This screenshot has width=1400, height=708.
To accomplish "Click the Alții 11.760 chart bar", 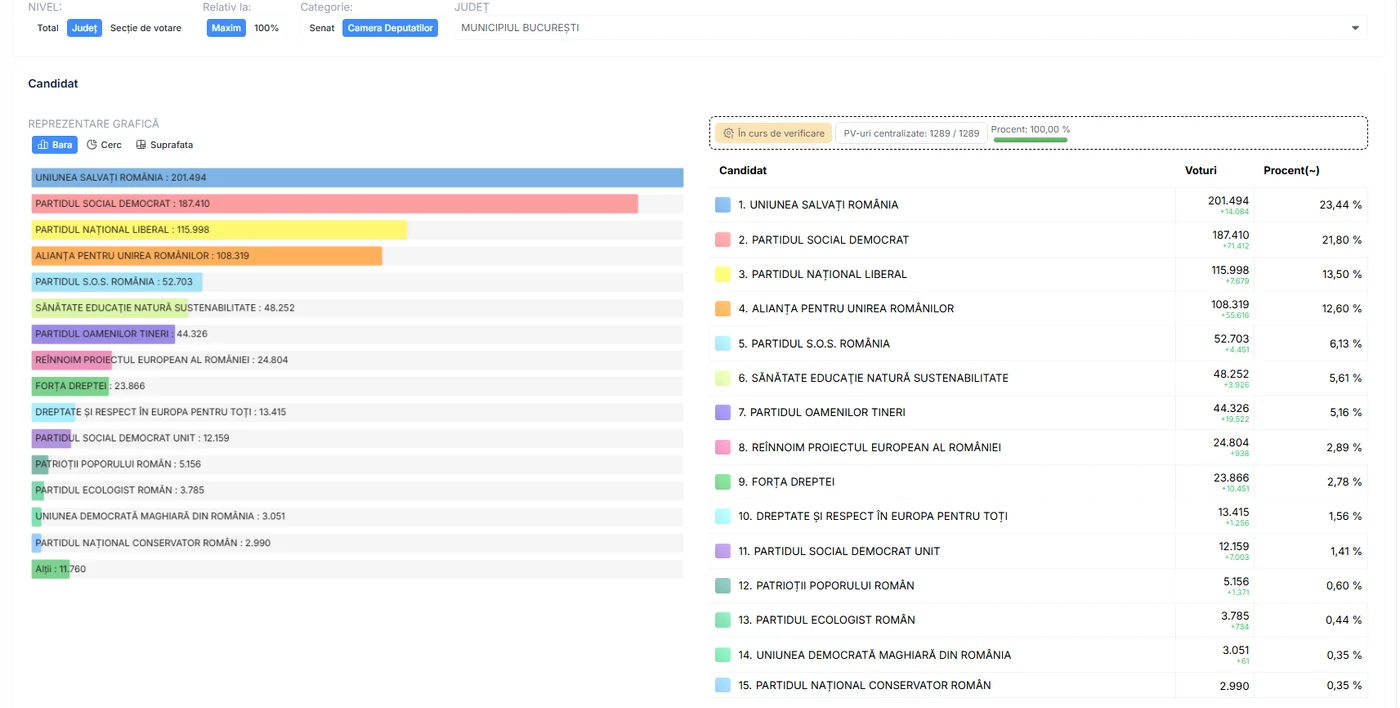I will pyautogui.click(x=51, y=569).
